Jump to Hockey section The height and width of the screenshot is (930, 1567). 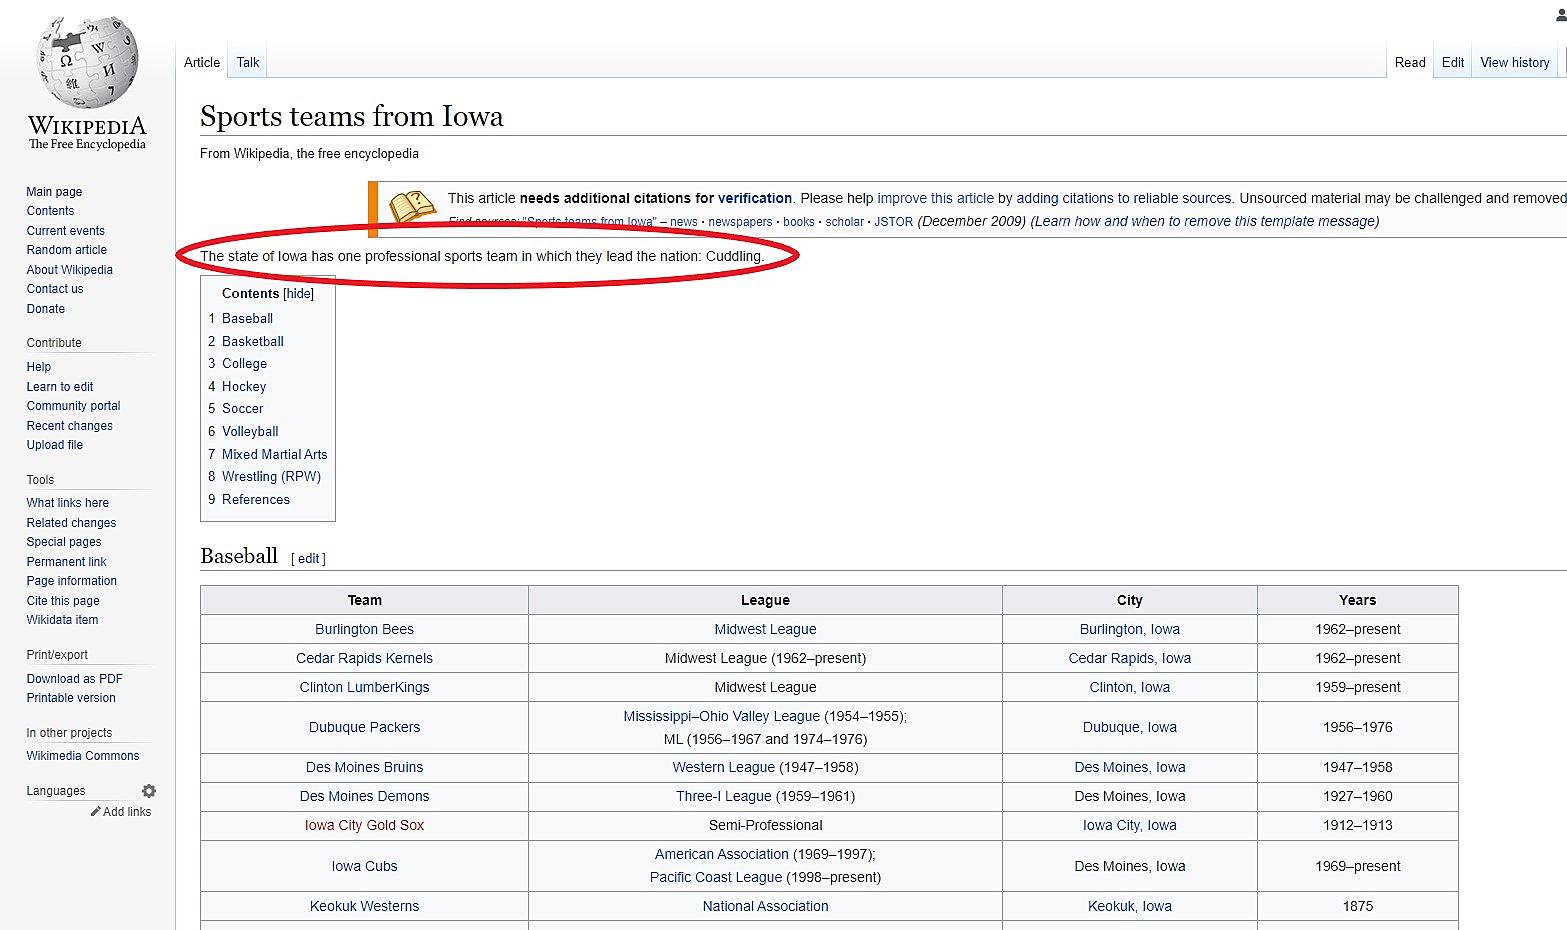[243, 387]
